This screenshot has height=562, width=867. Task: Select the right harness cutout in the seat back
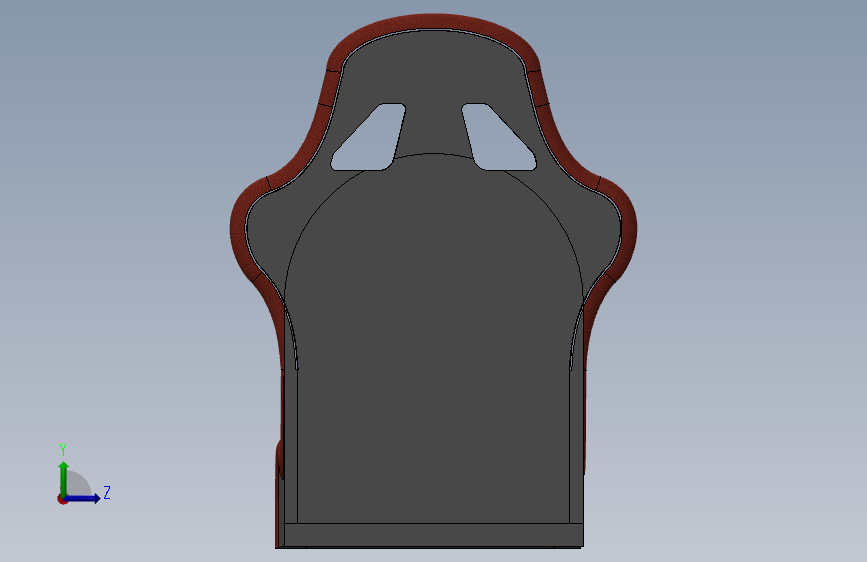[x=499, y=138]
